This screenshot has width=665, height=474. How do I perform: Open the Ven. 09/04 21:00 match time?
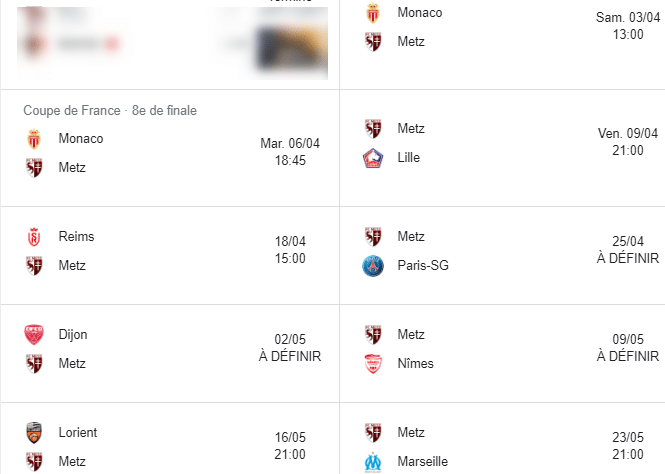coord(628,142)
